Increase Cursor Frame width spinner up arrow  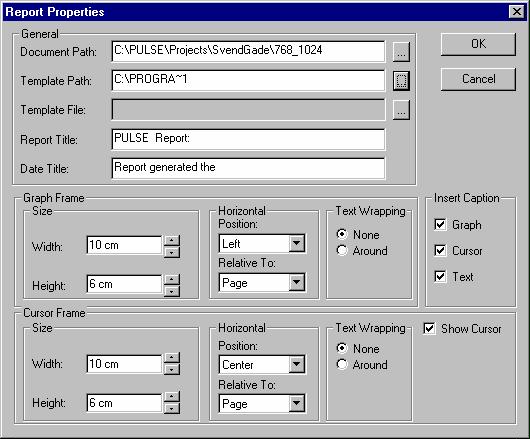pyautogui.click(x=172, y=358)
